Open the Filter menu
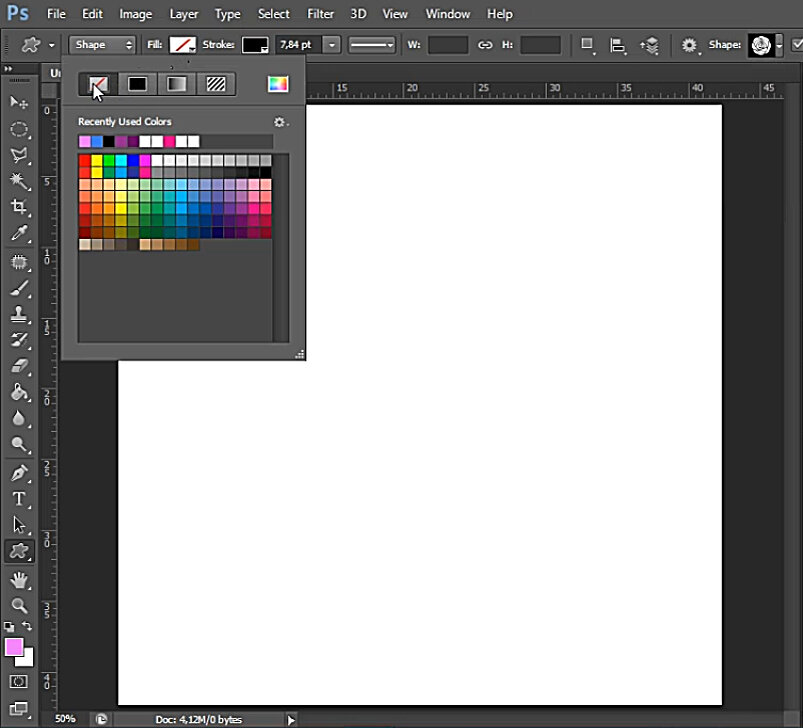 [320, 14]
